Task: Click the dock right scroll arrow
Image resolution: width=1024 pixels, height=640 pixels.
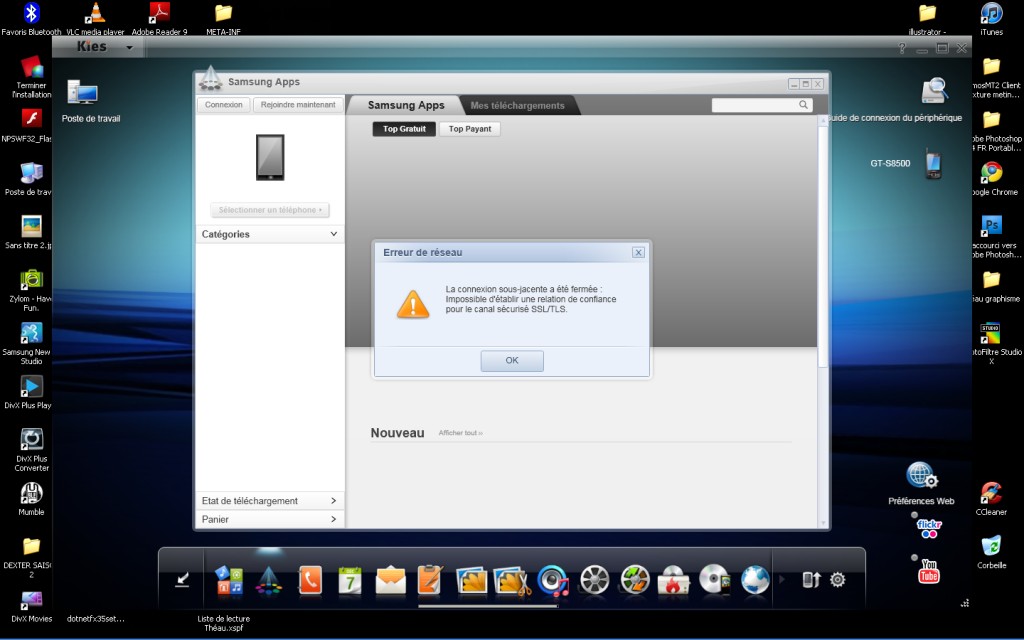Action: click(x=782, y=579)
